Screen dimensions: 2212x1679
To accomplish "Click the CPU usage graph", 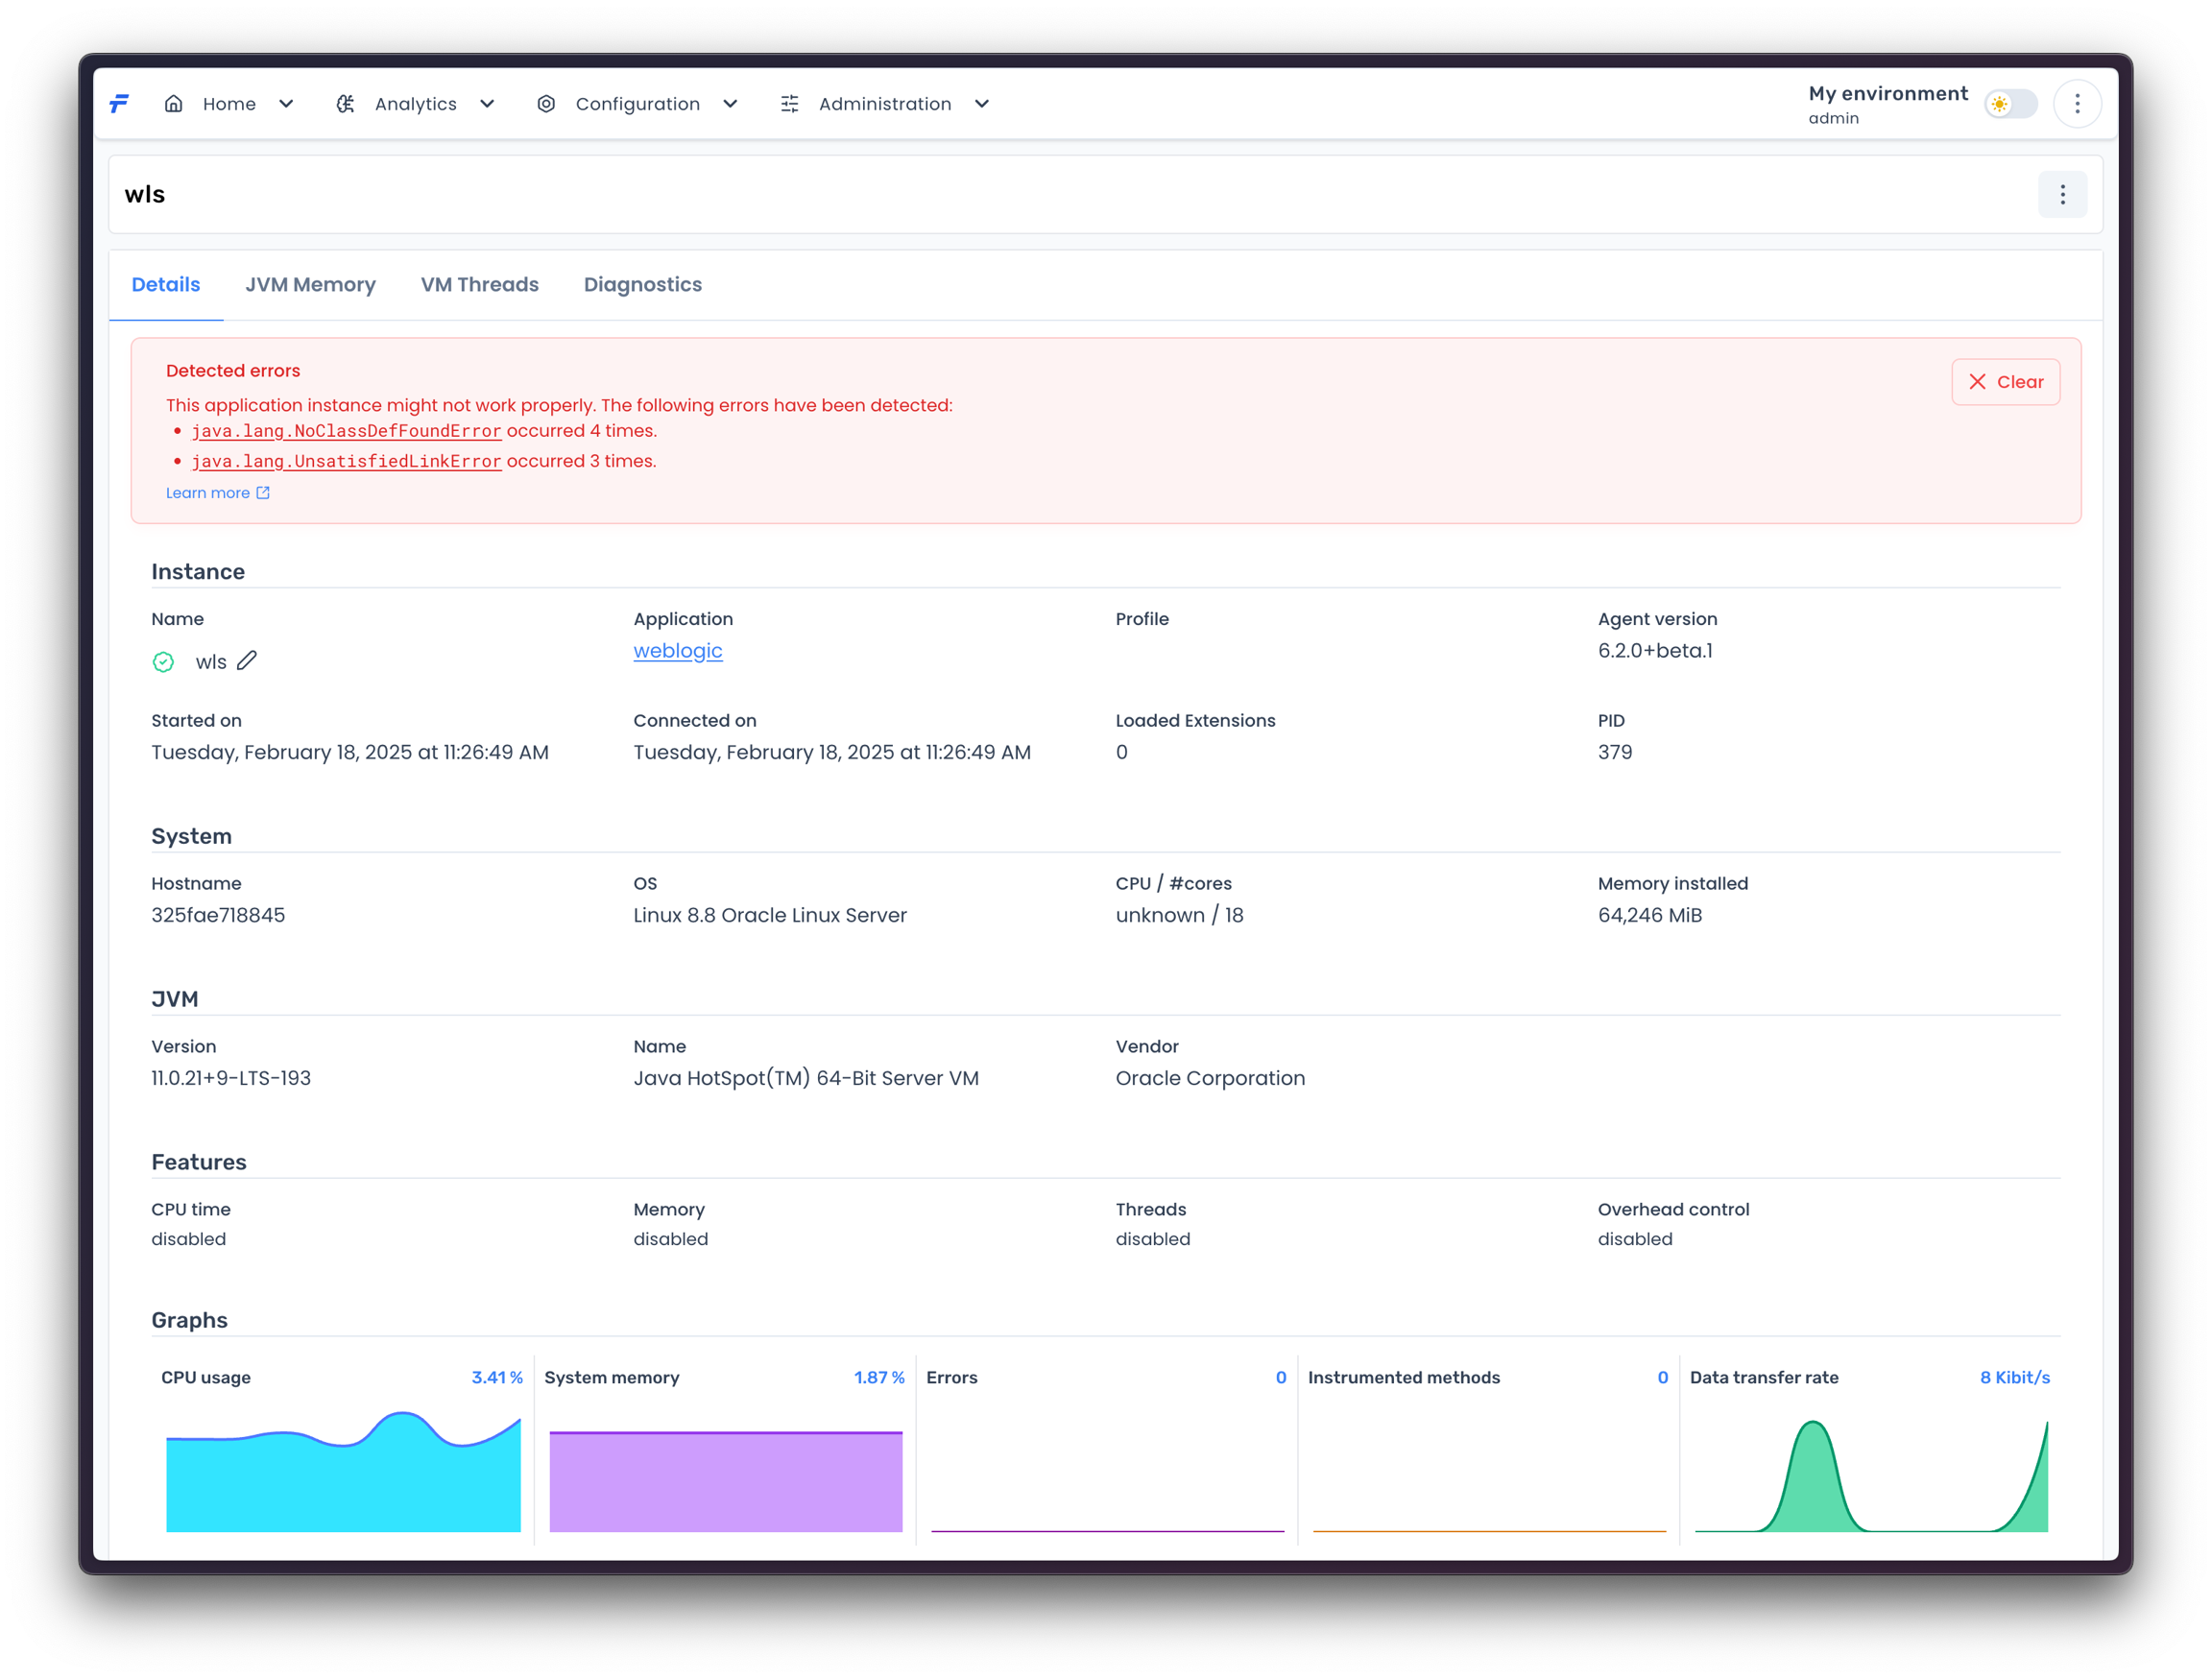I will (343, 1470).
